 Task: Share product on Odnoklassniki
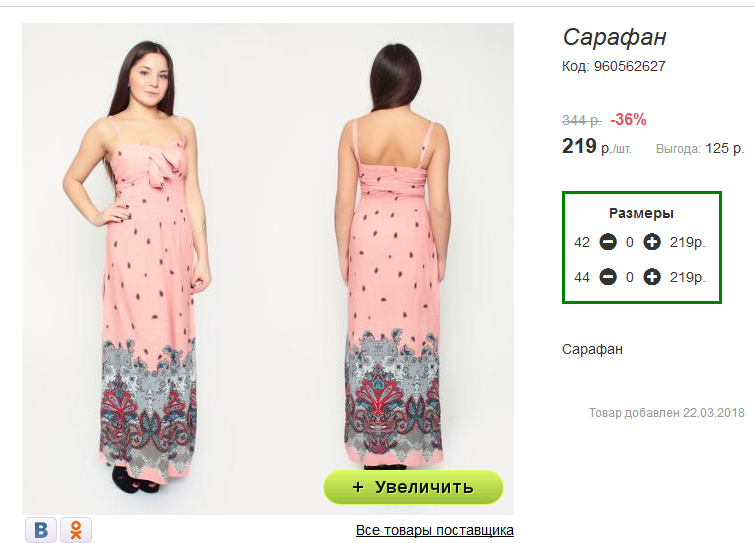tap(76, 529)
